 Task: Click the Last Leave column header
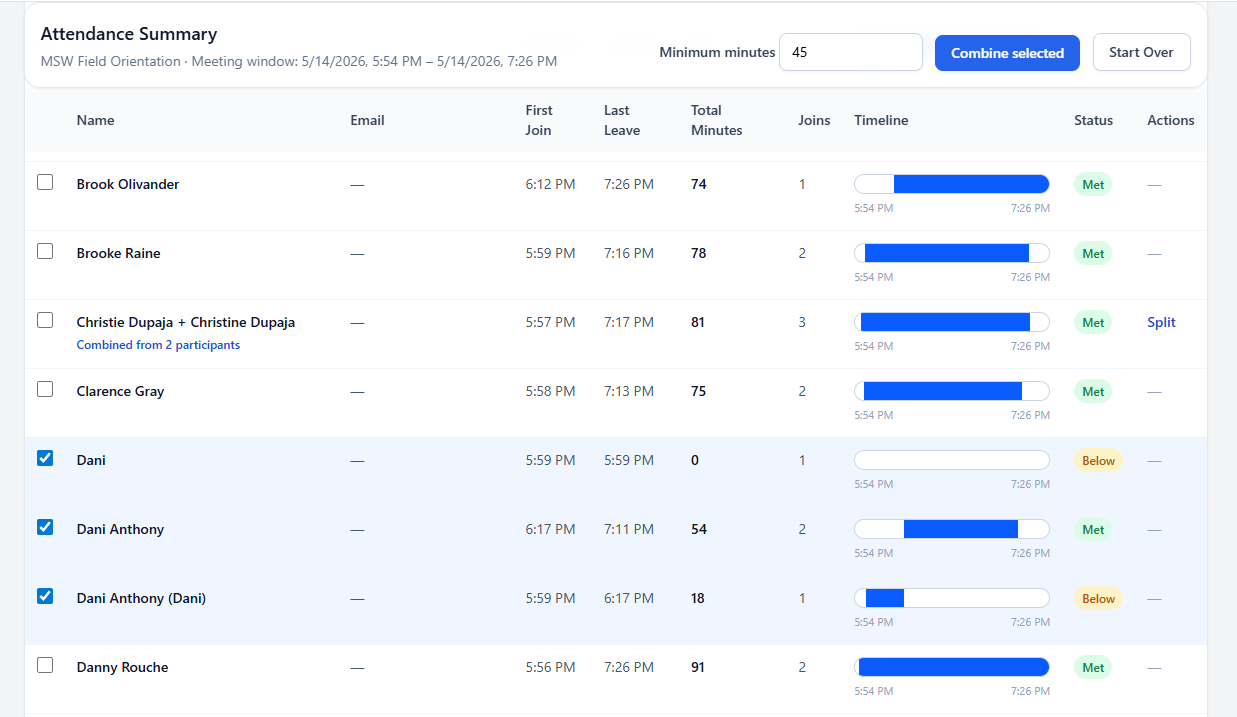(x=622, y=120)
